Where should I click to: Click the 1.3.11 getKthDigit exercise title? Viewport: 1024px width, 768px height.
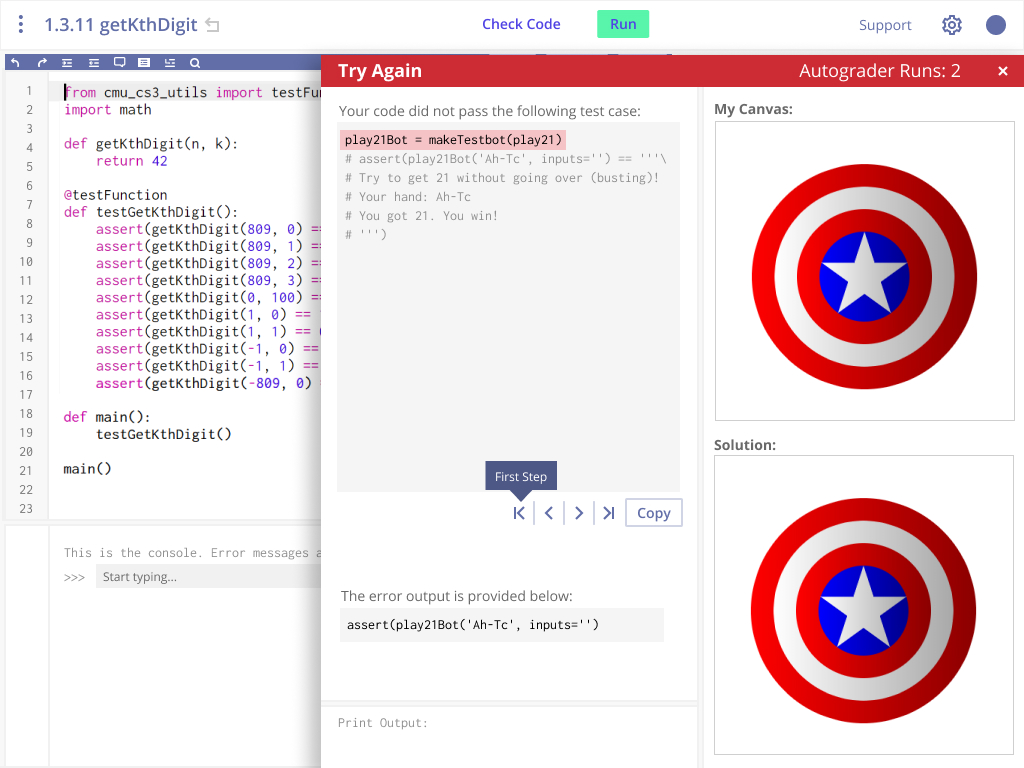(121, 25)
